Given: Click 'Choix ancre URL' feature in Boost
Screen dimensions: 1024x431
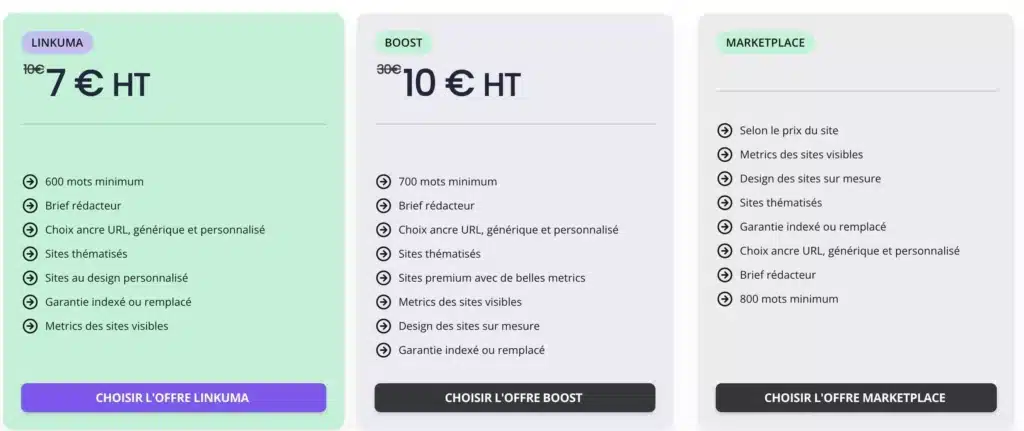Looking at the screenshot, I should (x=508, y=230).
